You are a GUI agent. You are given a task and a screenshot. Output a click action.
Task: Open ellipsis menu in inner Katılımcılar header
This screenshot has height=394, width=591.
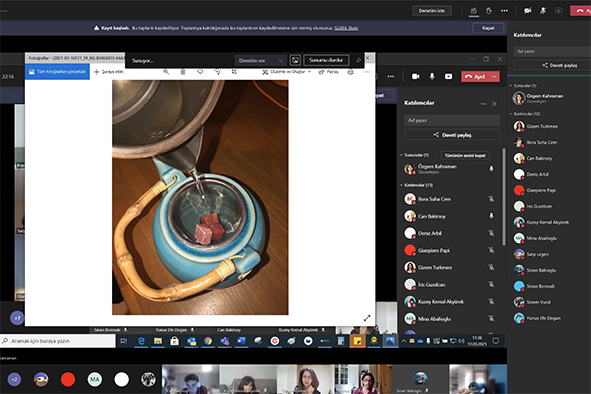483,104
